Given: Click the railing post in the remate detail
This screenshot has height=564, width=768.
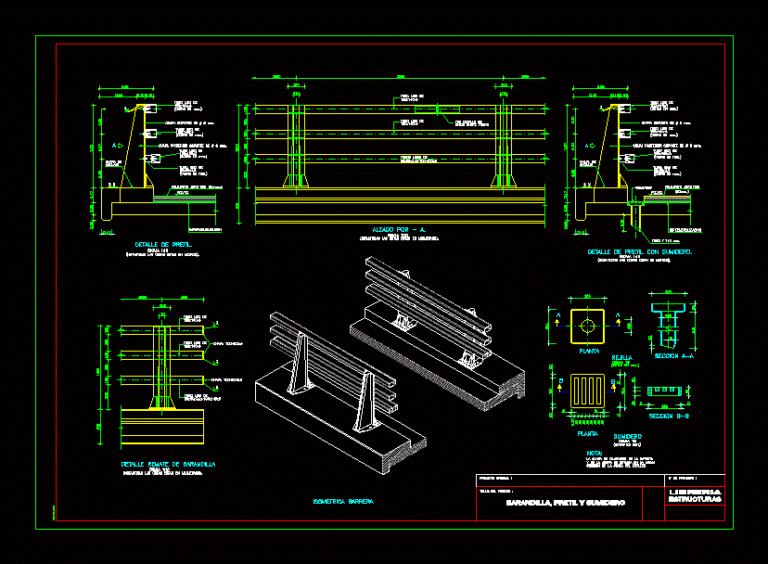Looking at the screenshot, I should click(x=162, y=367).
